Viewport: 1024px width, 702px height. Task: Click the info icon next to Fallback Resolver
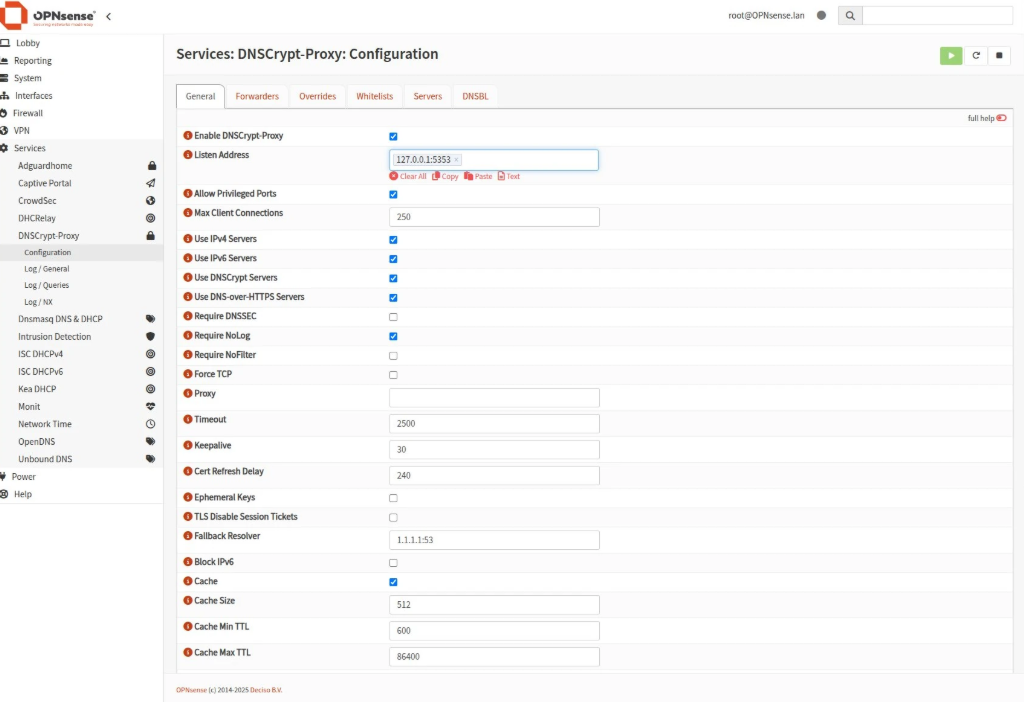coord(187,537)
